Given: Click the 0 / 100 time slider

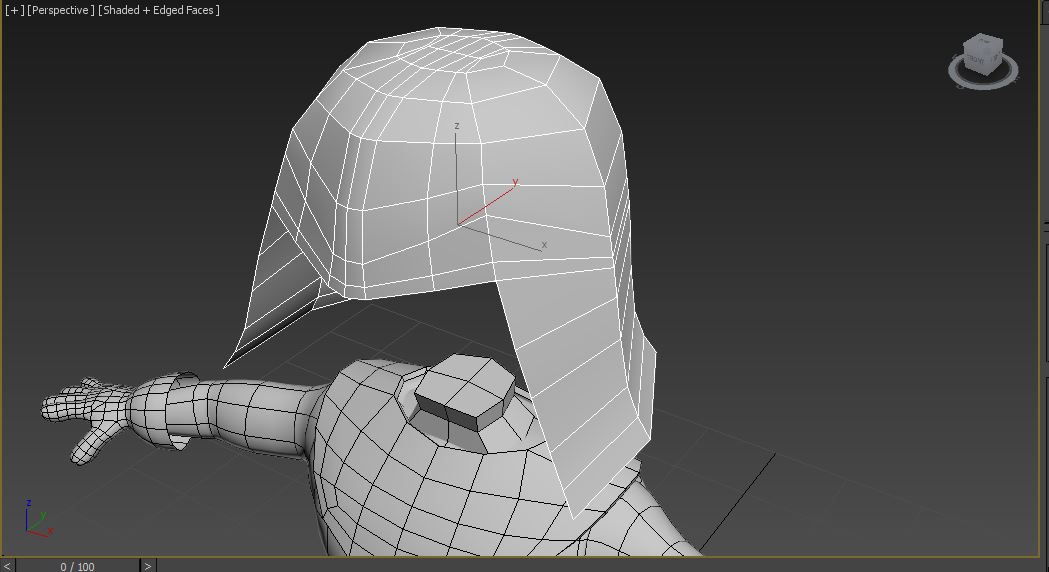Looking at the screenshot, I should click(77, 566).
